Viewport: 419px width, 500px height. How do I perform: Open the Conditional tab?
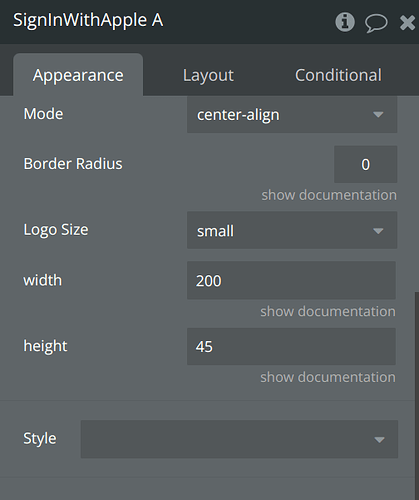pos(338,75)
